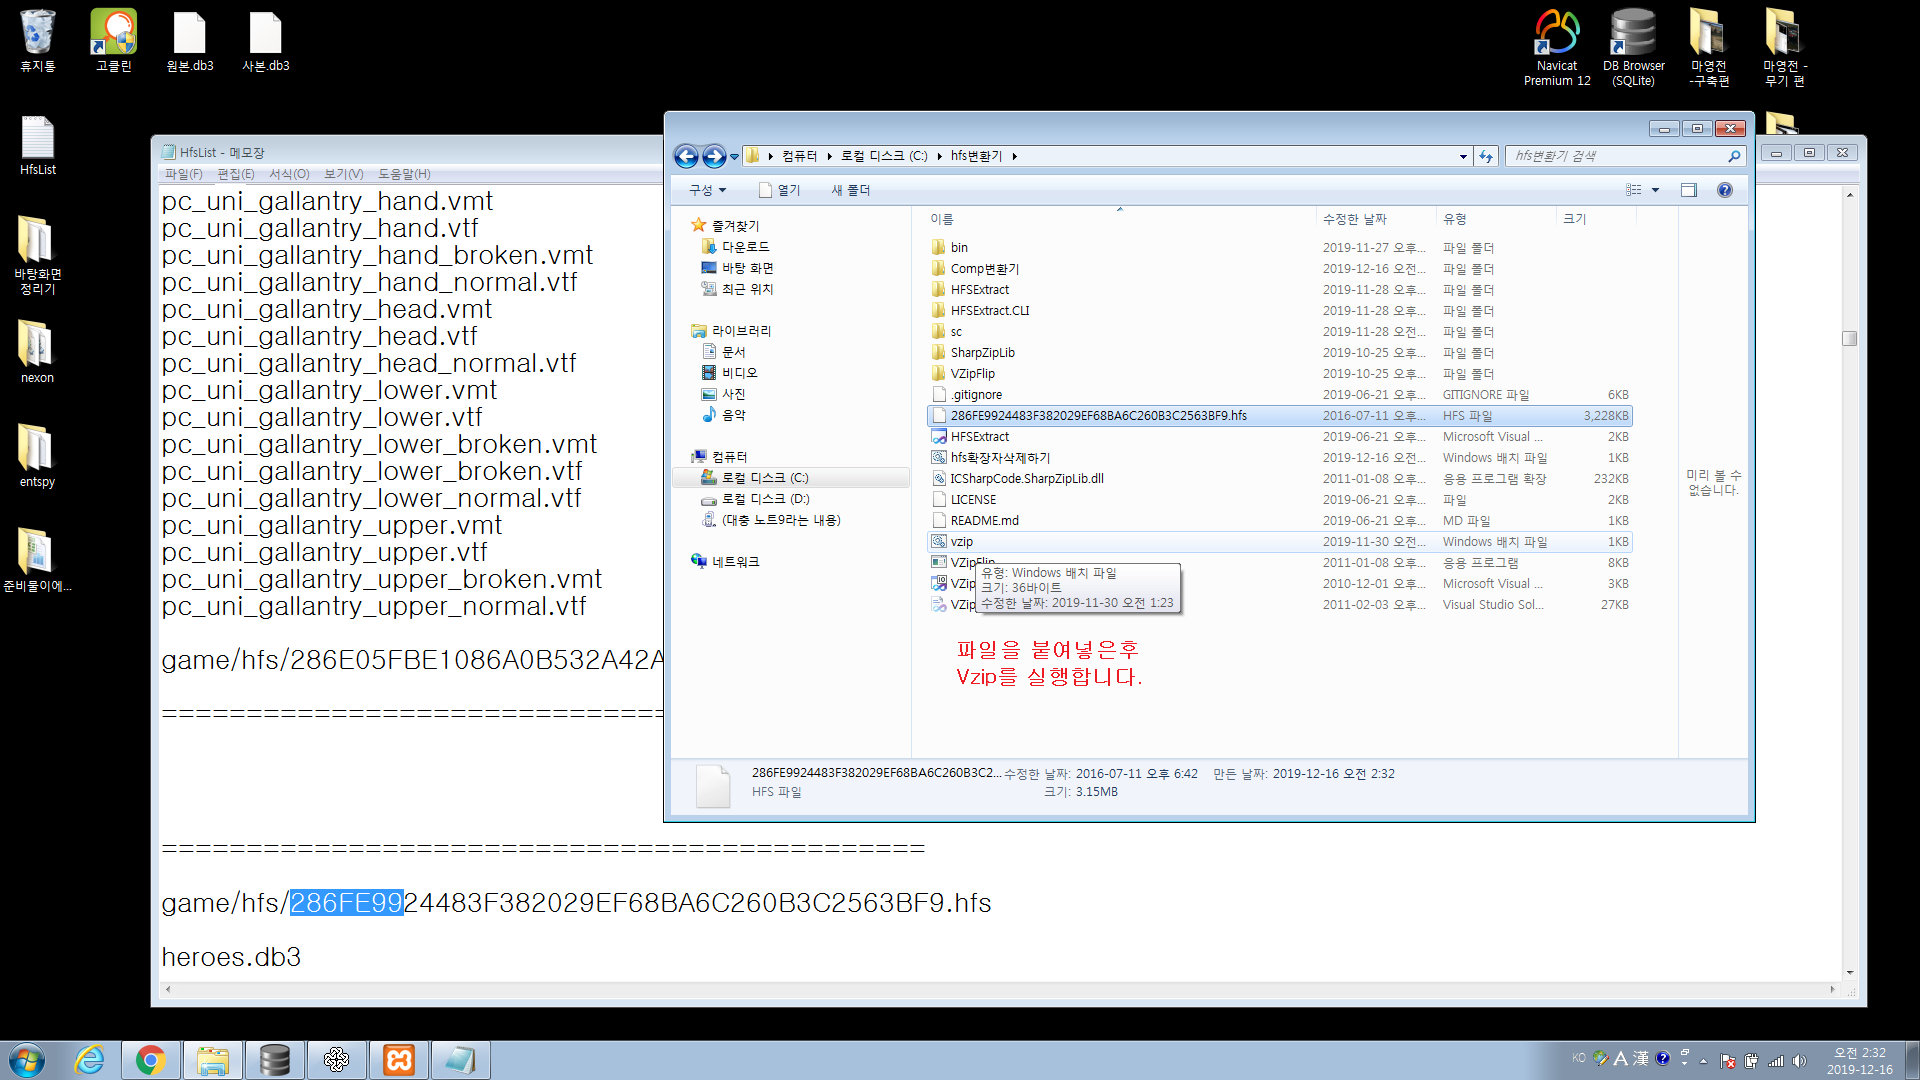The image size is (1920, 1080).
Task: Select the 원본.db3 desktop file
Action: point(189,40)
